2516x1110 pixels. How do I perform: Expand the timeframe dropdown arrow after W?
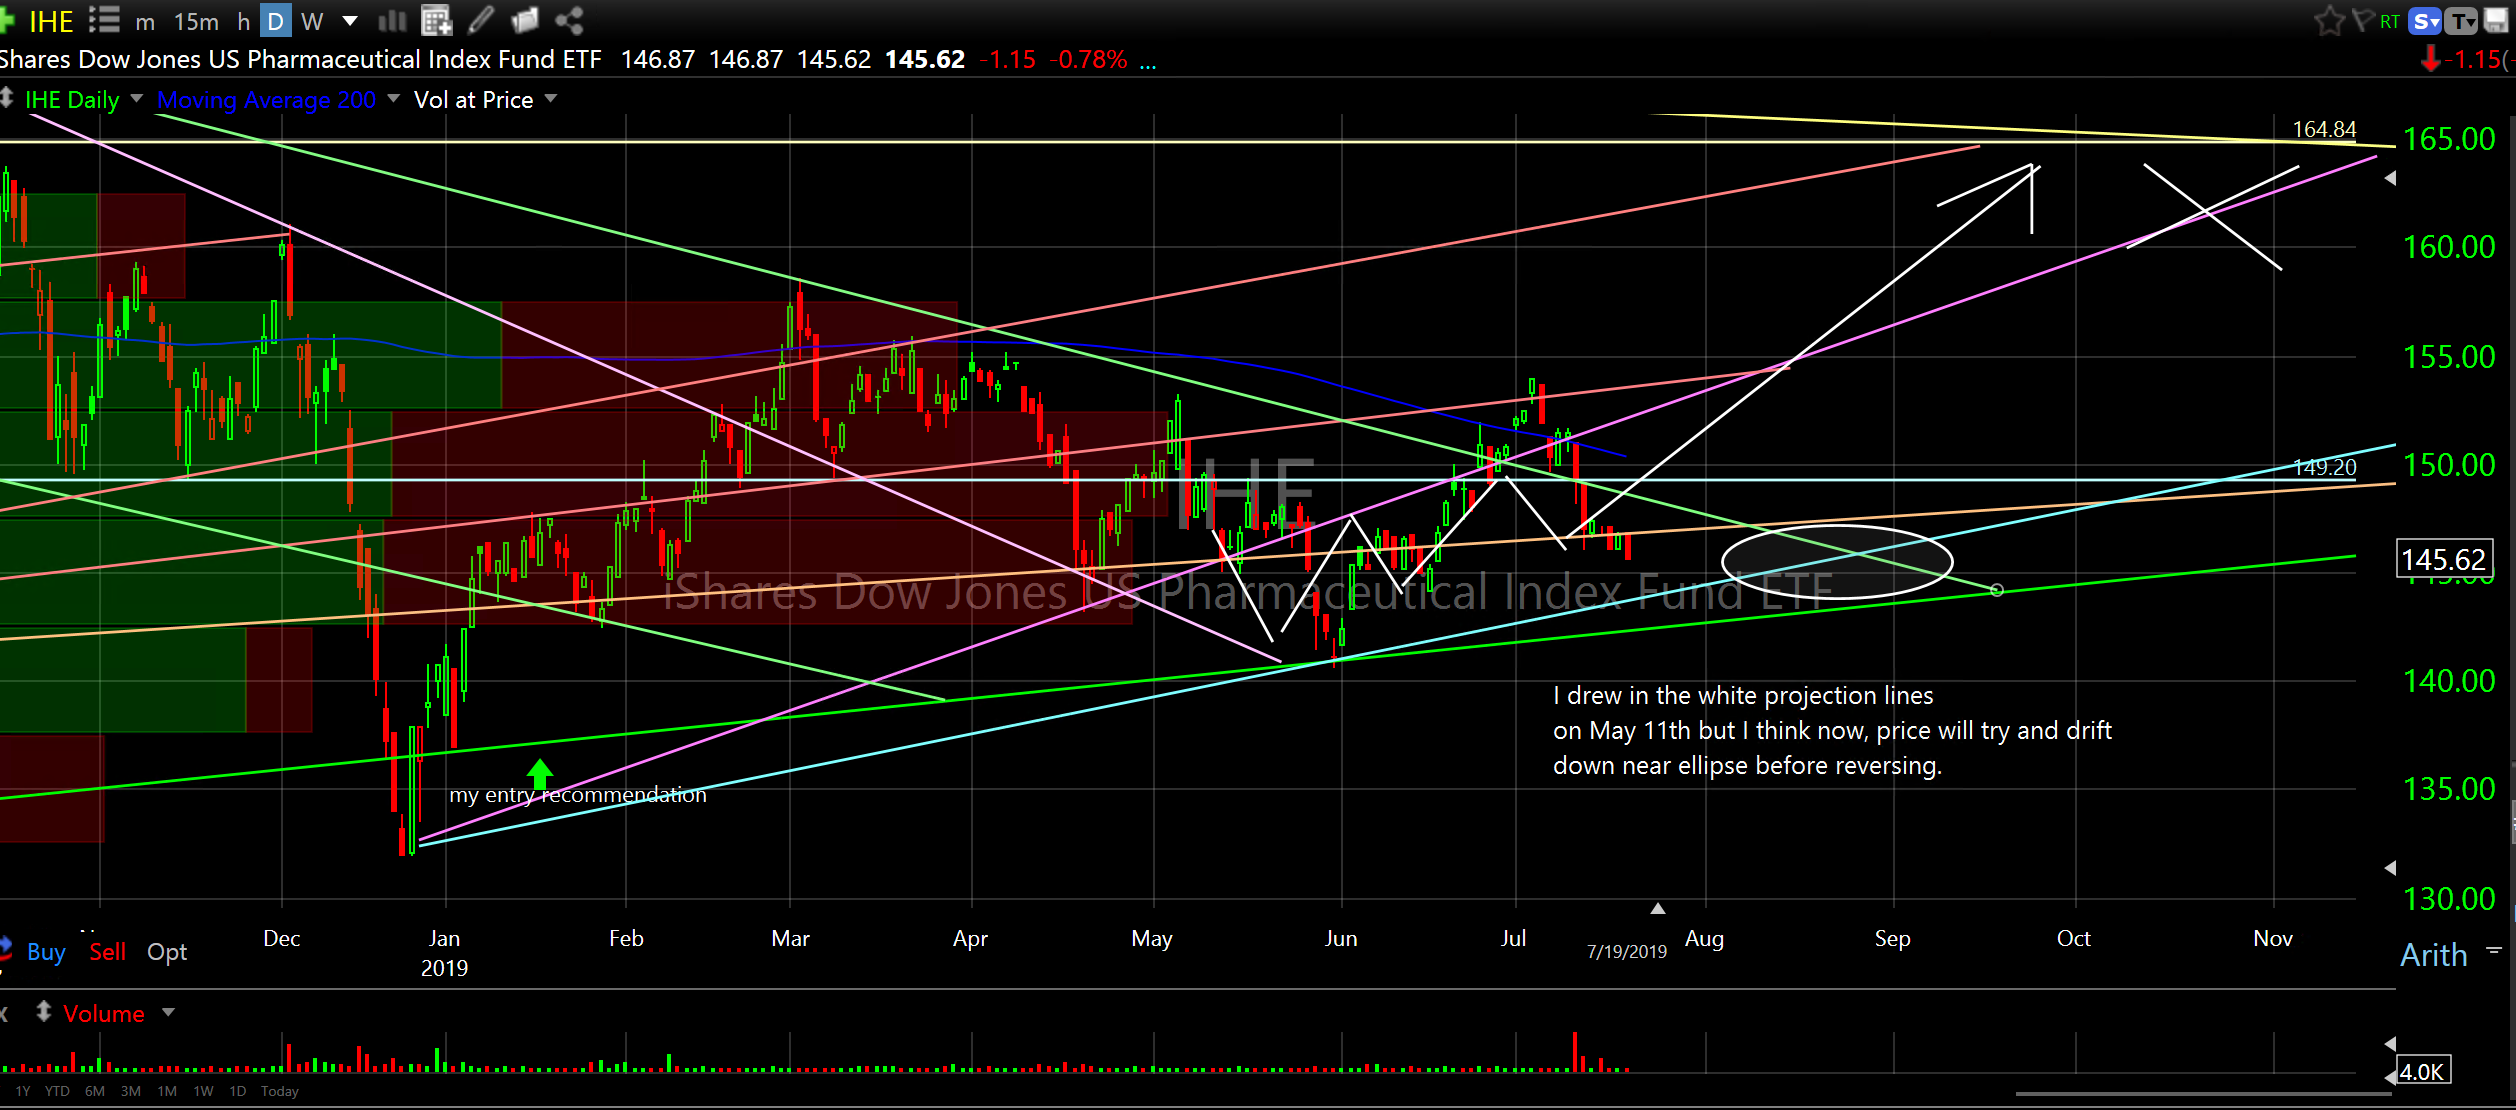point(350,21)
